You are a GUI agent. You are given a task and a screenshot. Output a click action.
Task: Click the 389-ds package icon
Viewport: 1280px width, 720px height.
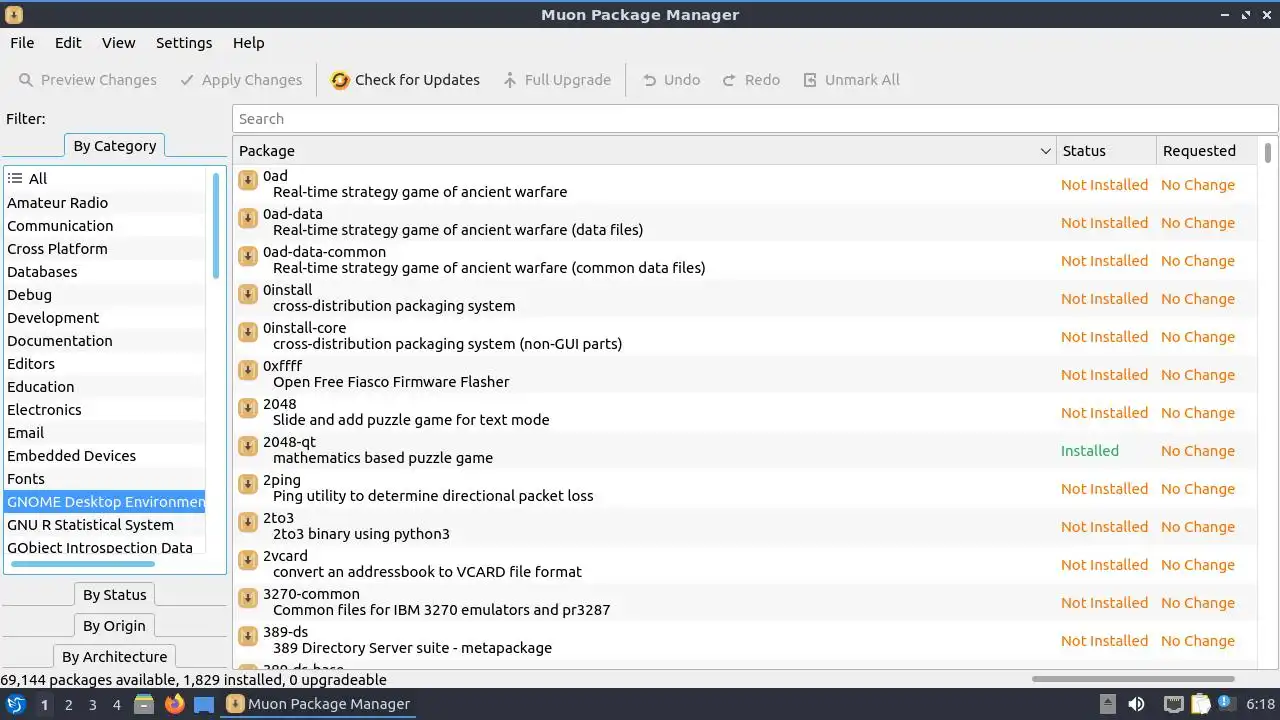coord(248,636)
